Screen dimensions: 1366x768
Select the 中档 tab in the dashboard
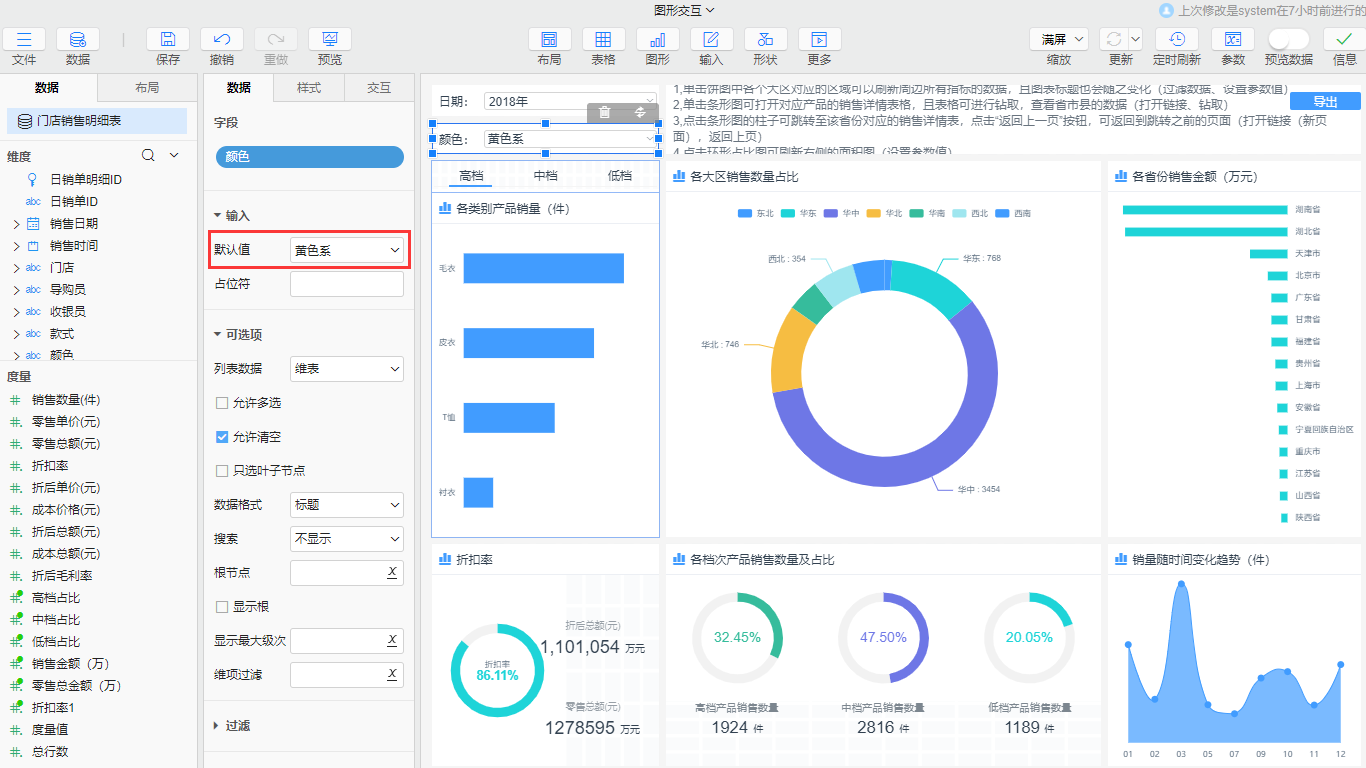click(x=545, y=176)
